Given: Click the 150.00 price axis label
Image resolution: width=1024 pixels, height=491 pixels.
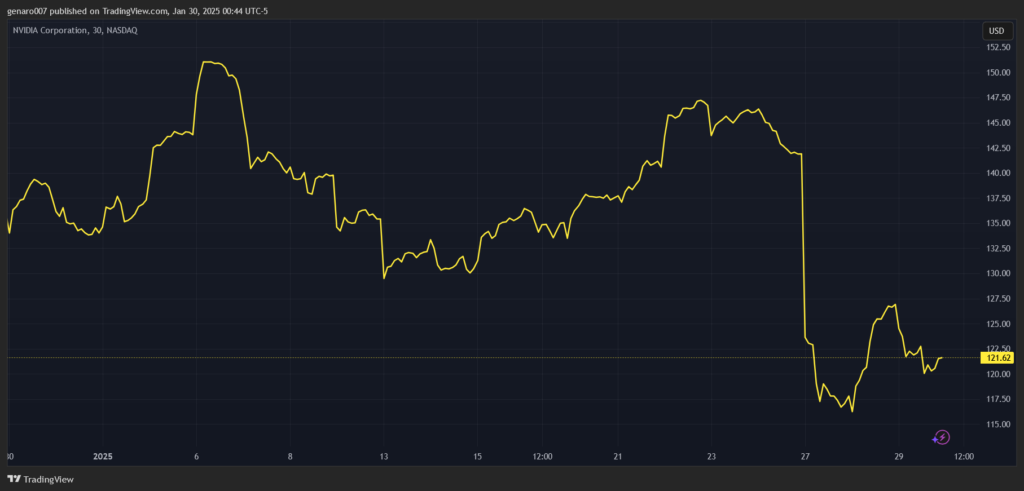Looking at the screenshot, I should [999, 72].
